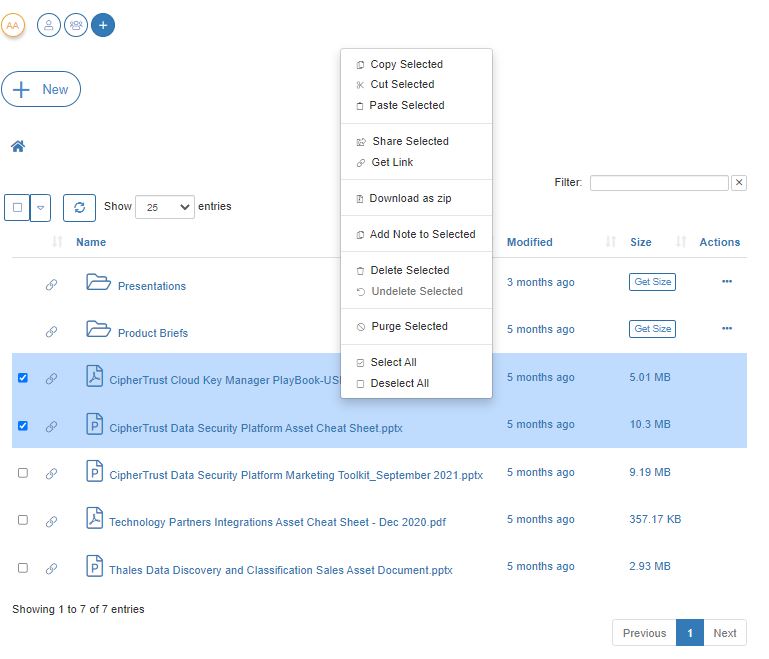Click link icon for Platform Asset Cheat Sheet
Image resolution: width=769 pixels, height=659 pixels.
point(51,427)
